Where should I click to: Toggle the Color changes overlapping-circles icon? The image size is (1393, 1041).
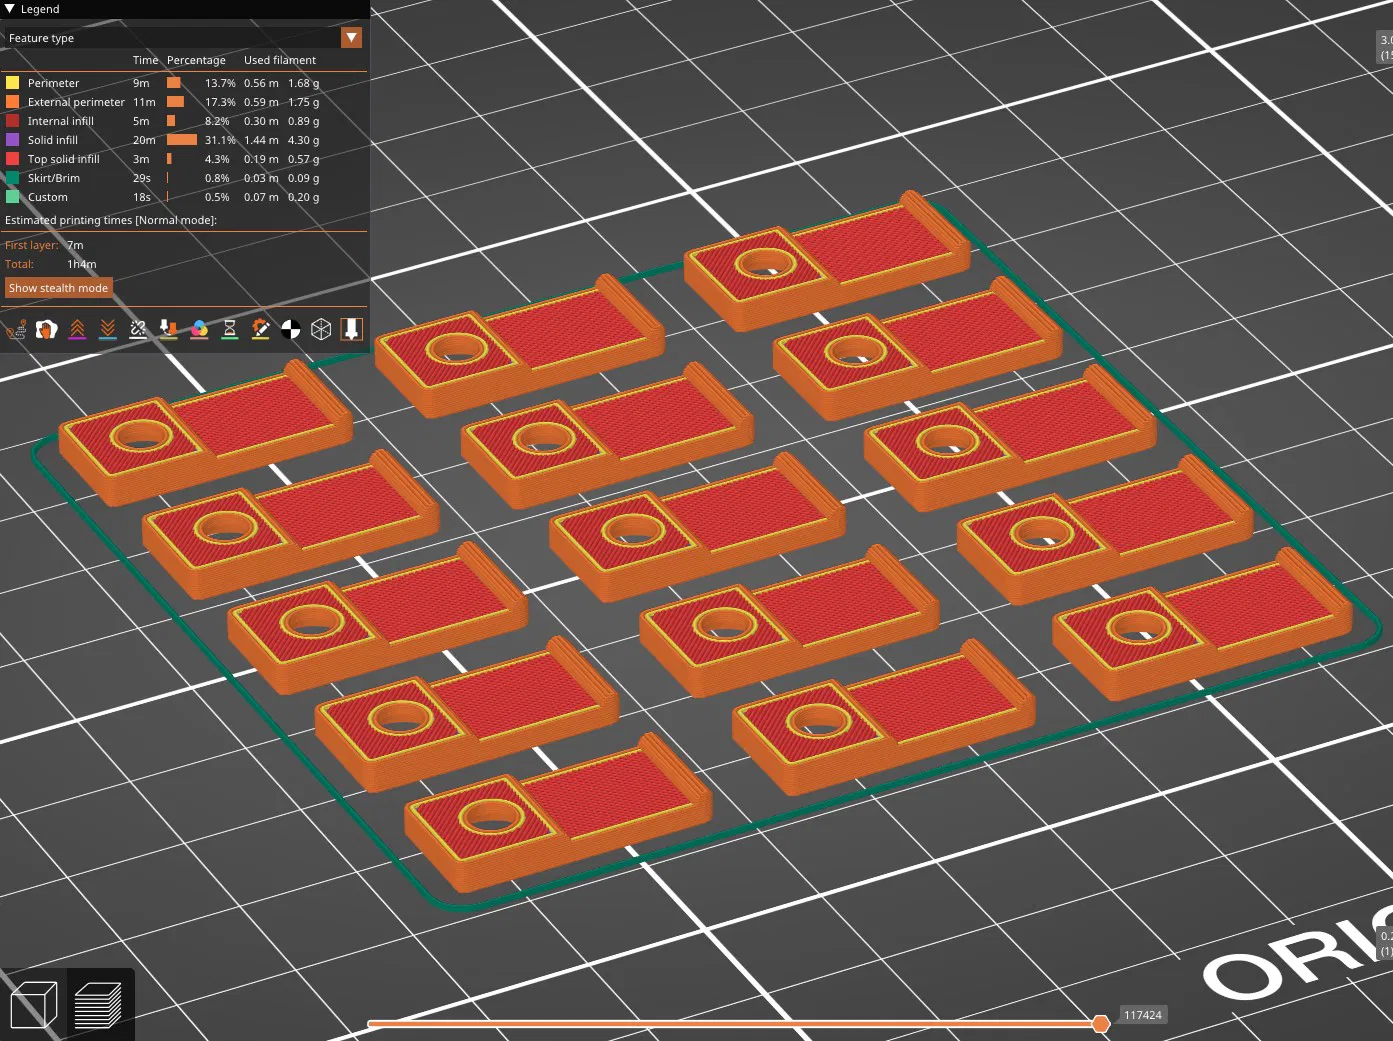[x=199, y=329]
